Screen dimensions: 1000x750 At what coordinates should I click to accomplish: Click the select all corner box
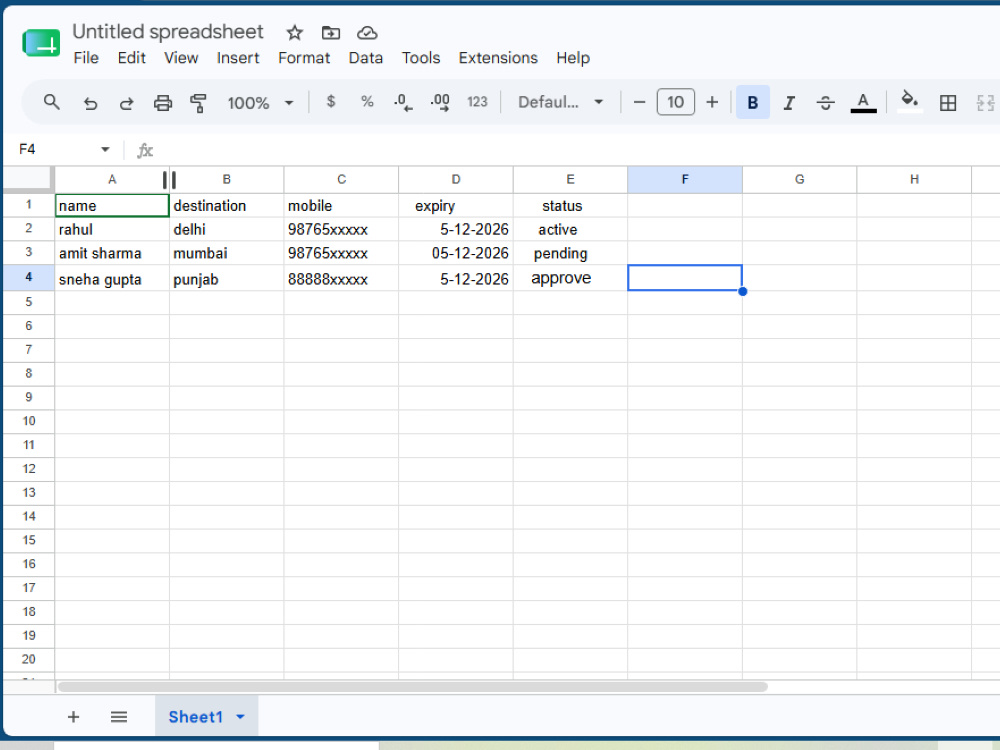pos(28,179)
